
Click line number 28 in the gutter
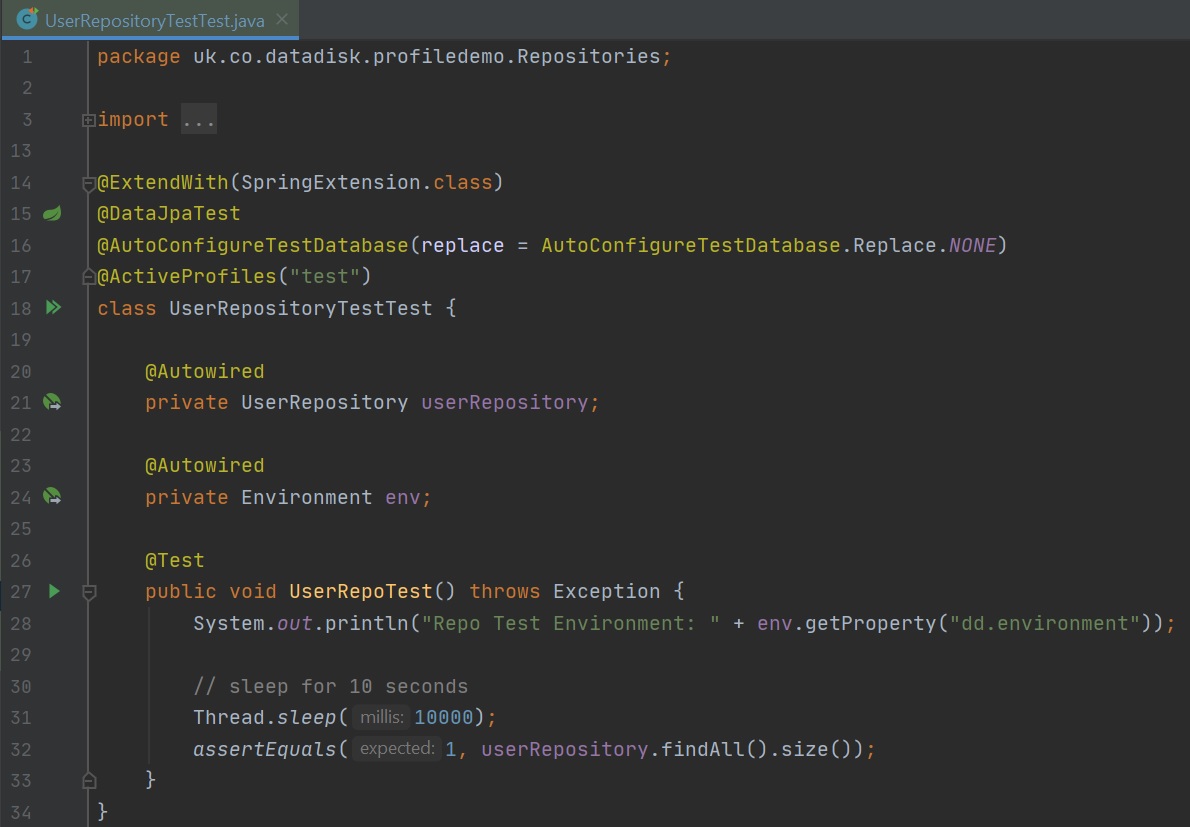click(22, 623)
